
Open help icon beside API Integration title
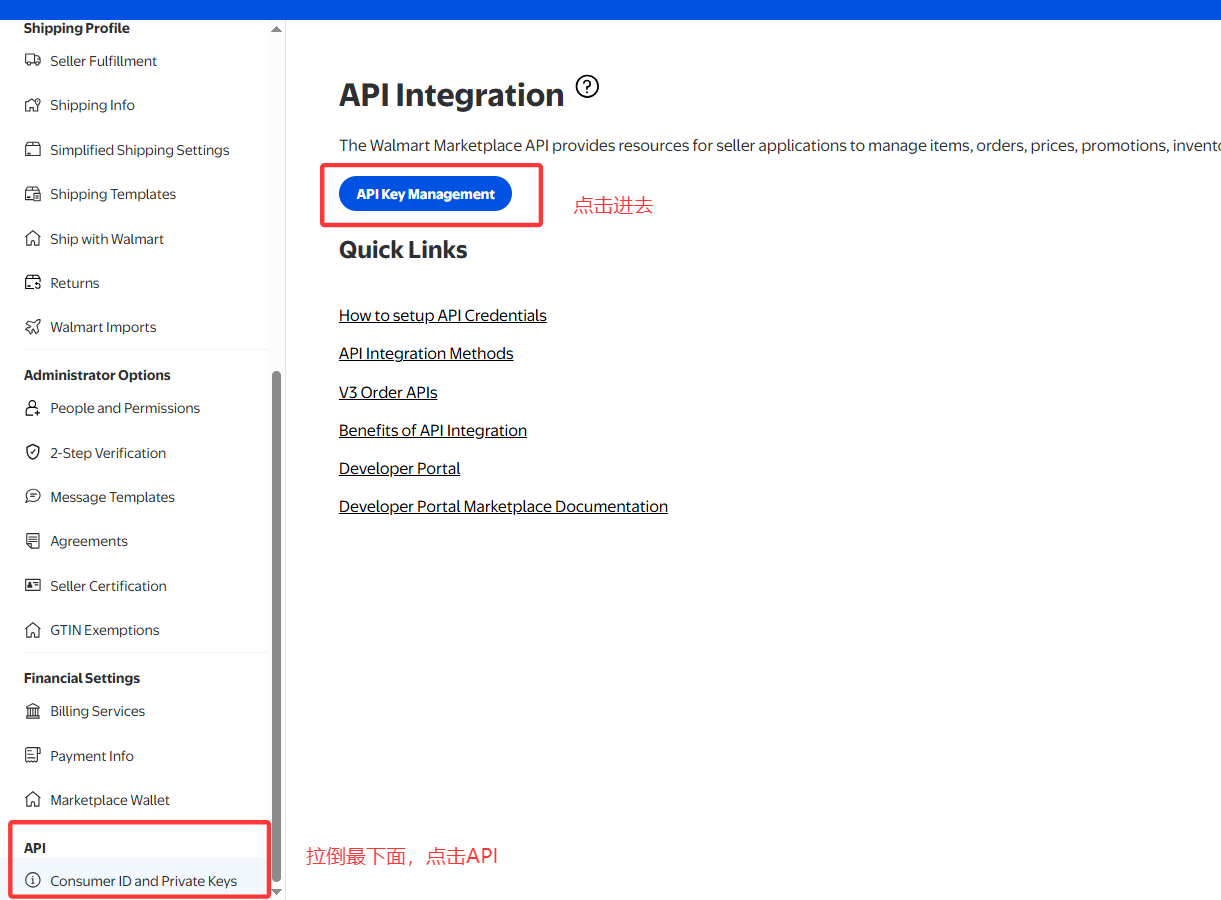(x=588, y=86)
